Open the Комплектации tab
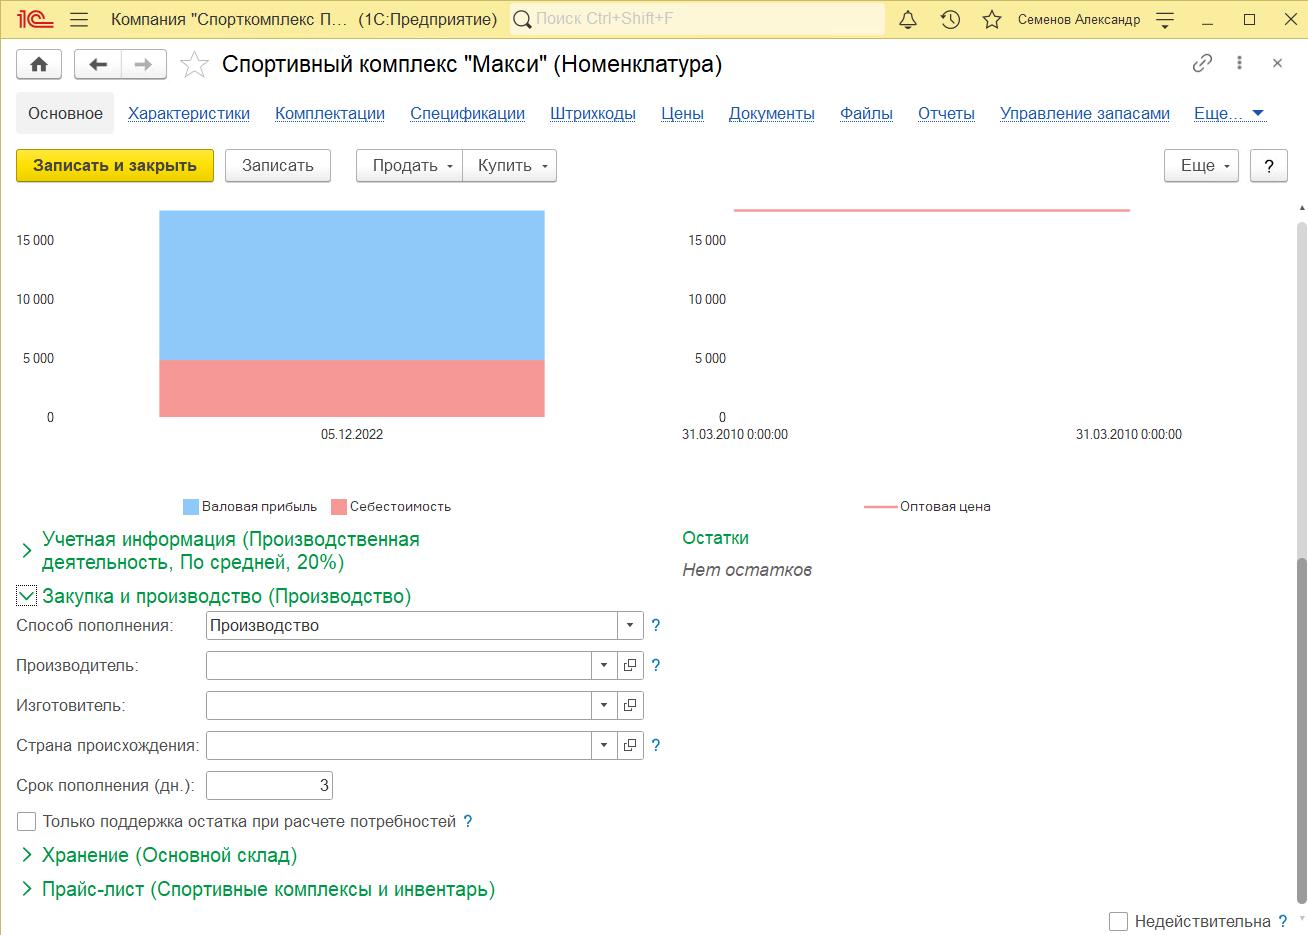1308x935 pixels. pos(330,113)
